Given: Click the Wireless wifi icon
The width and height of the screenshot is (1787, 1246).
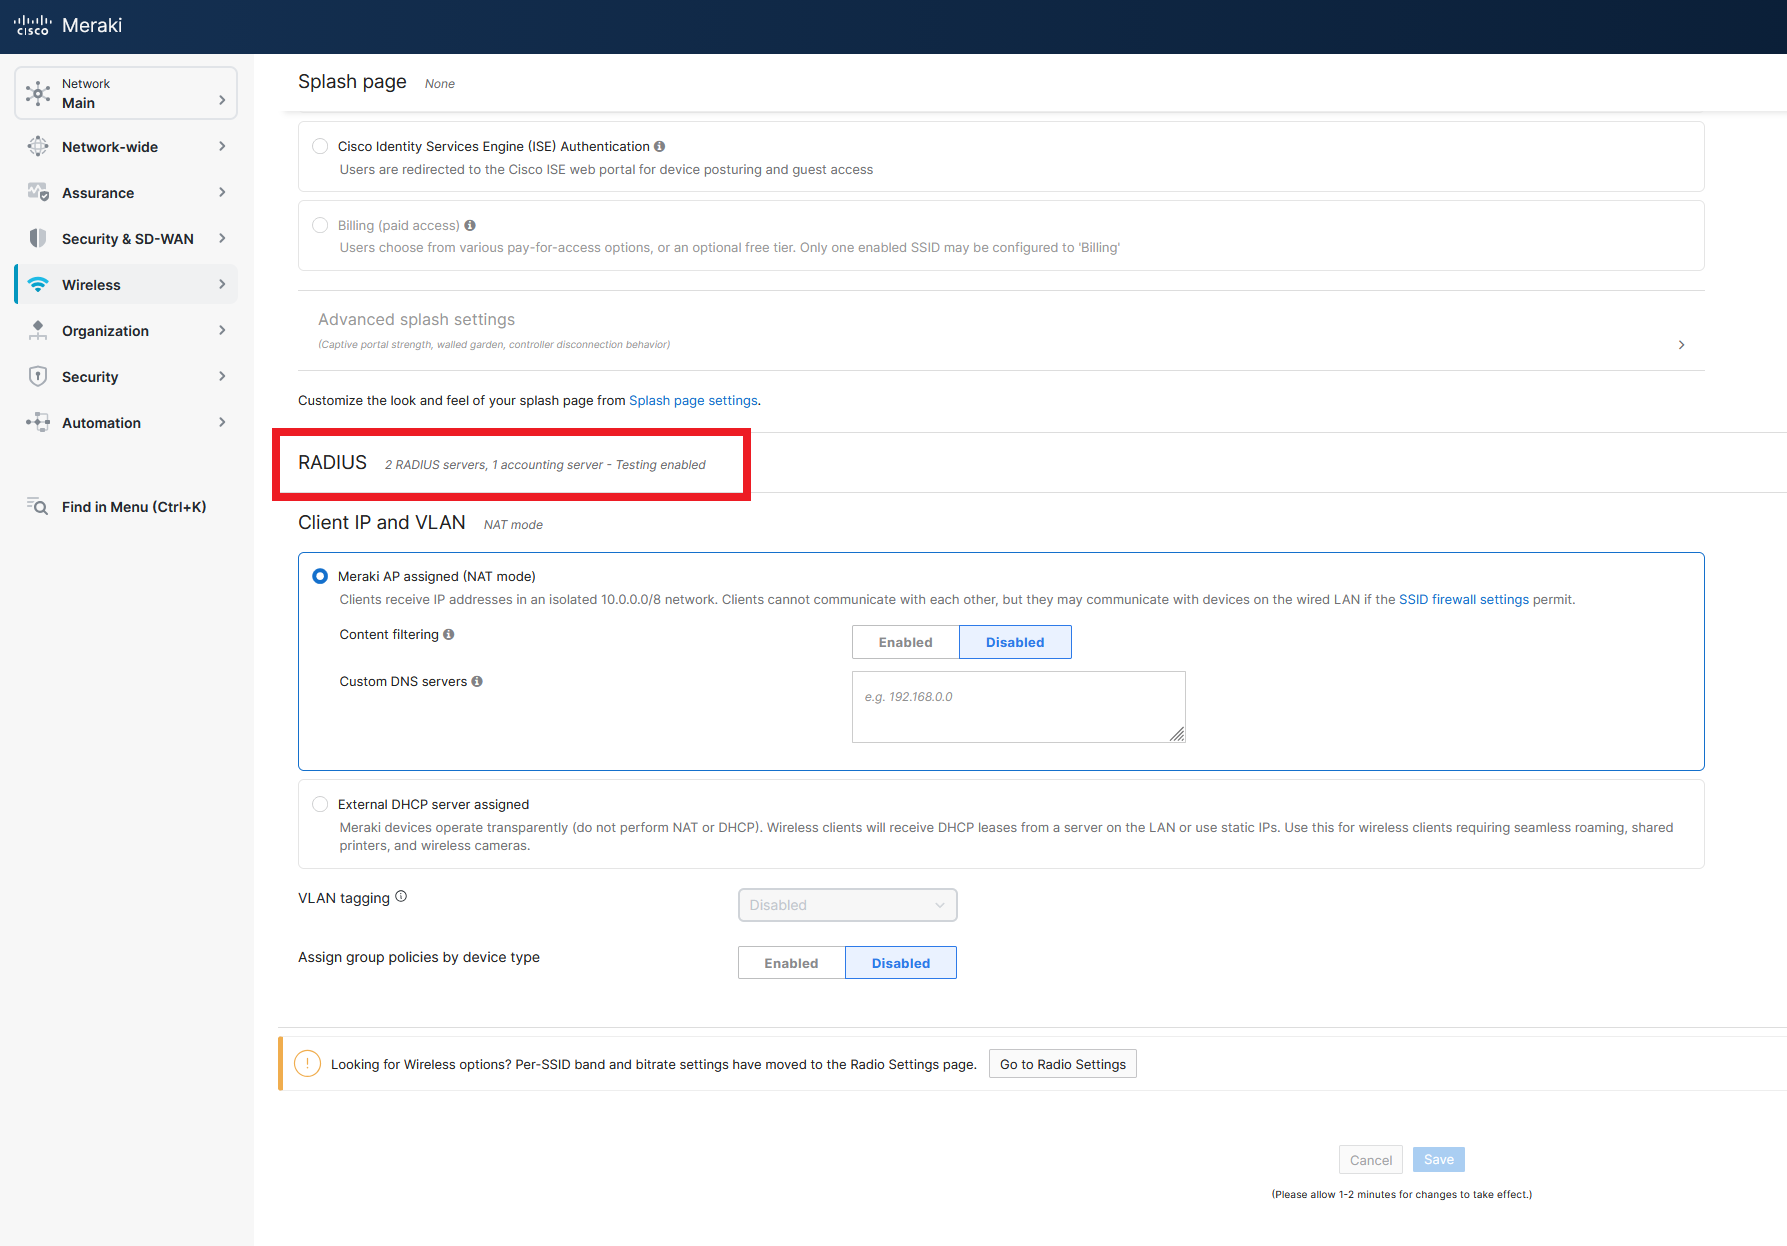Looking at the screenshot, I should (38, 284).
